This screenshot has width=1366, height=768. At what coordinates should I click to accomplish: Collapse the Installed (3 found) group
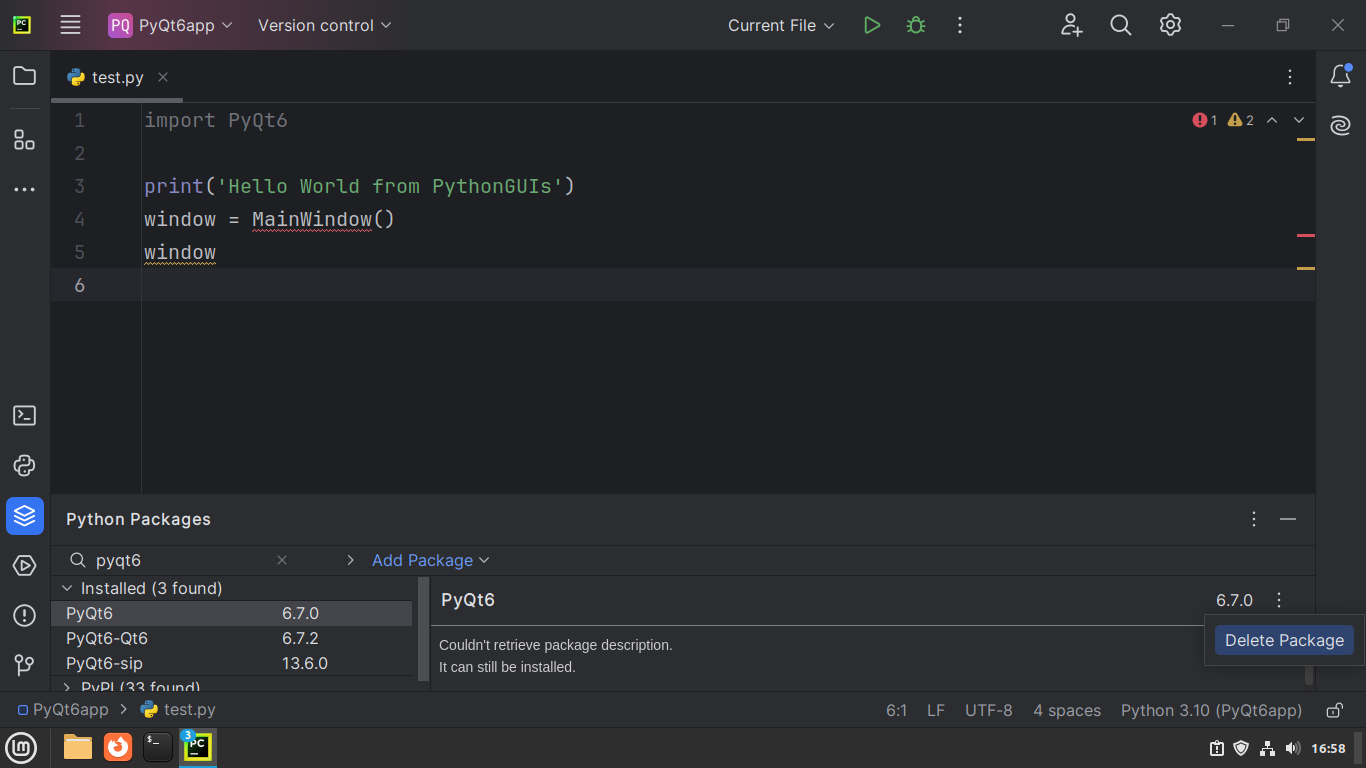tap(68, 588)
